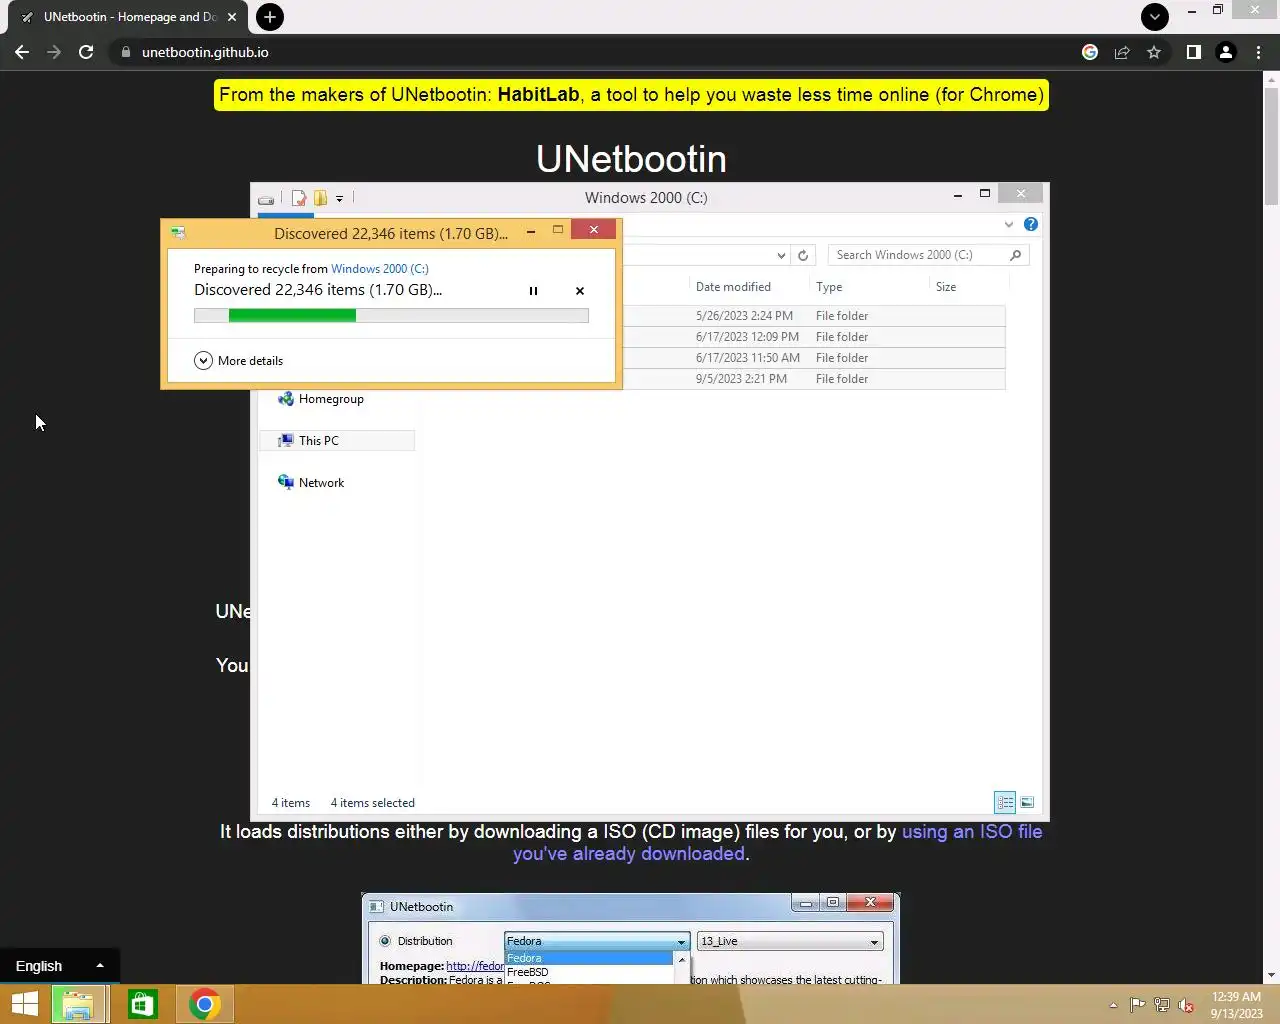Image resolution: width=1280 pixels, height=1024 pixels.
Task: Expand More details in the progress dialog
Action: coord(238,361)
